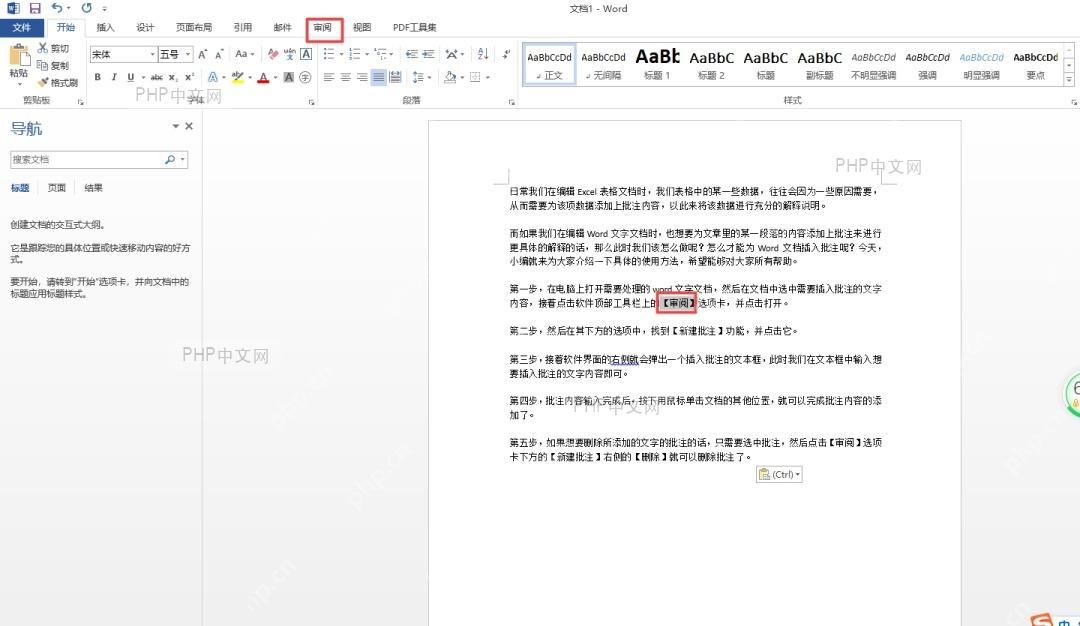Apply distributed alignment icon
This screenshot has height=626, width=1080.
click(395, 77)
